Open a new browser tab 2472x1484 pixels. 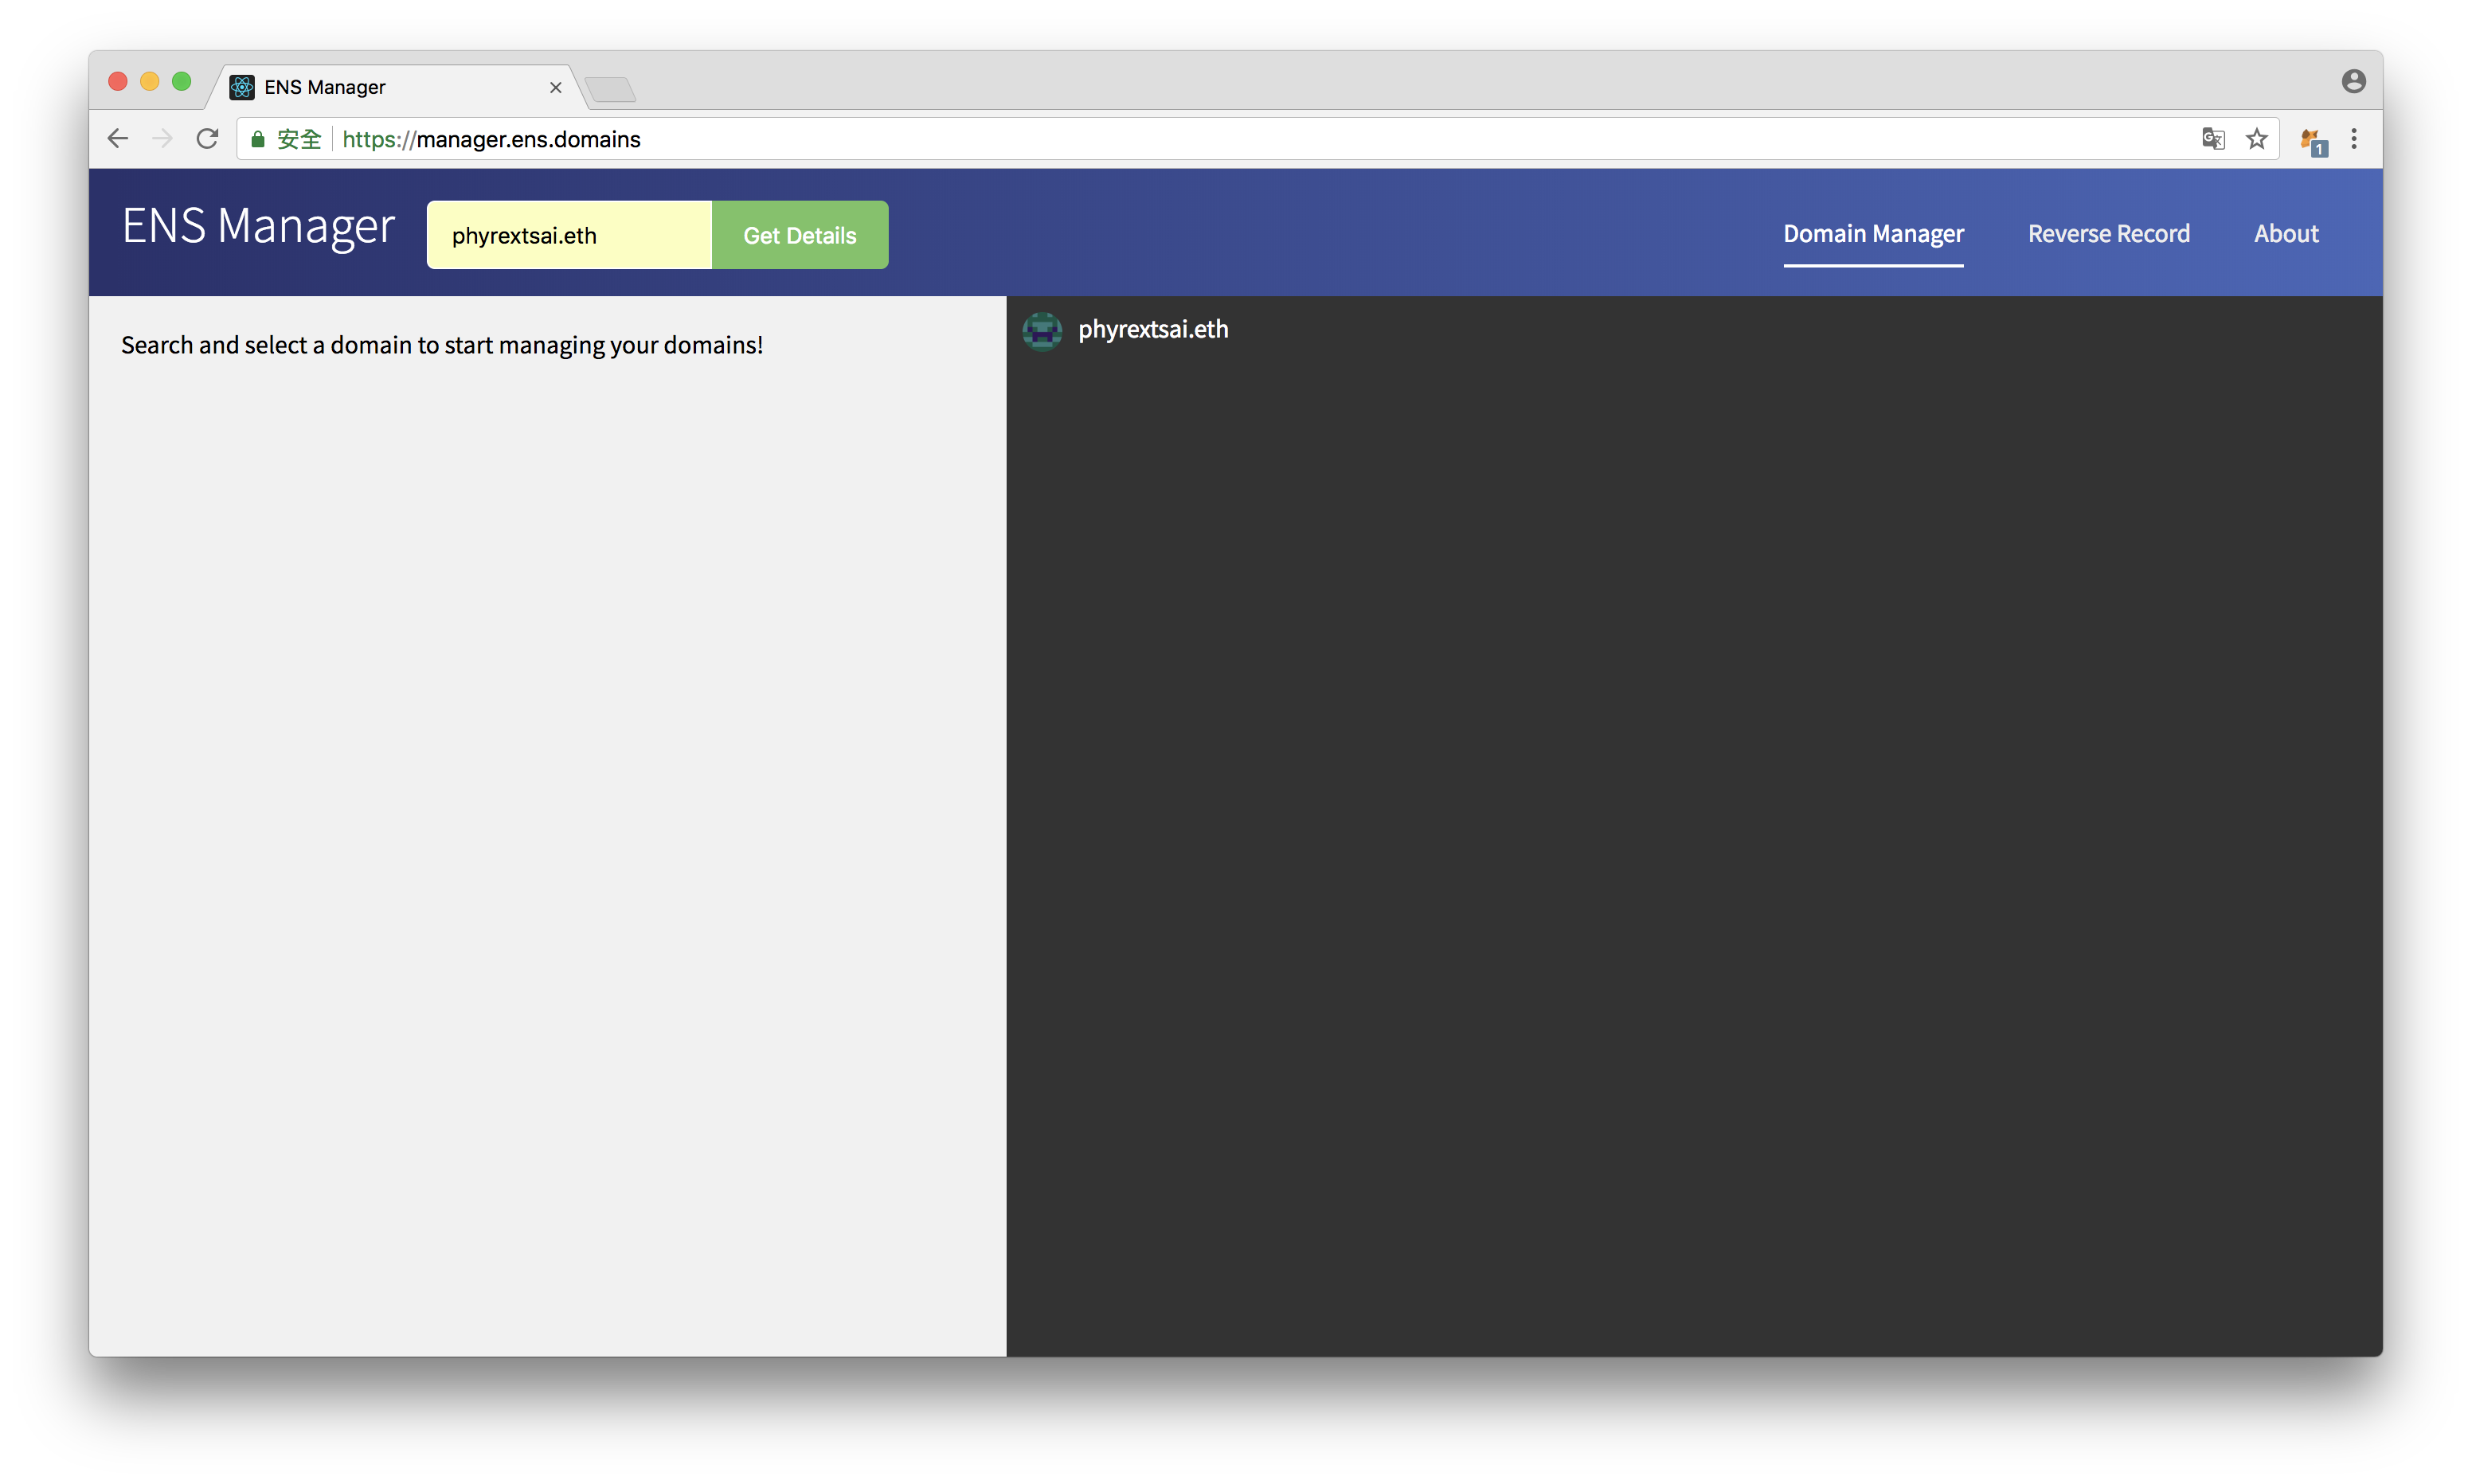point(611,90)
